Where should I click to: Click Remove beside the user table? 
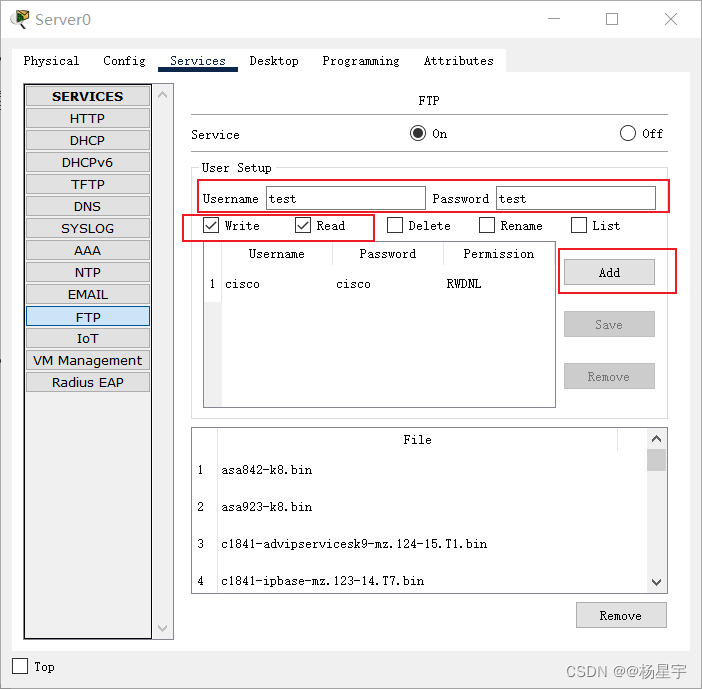[x=609, y=376]
